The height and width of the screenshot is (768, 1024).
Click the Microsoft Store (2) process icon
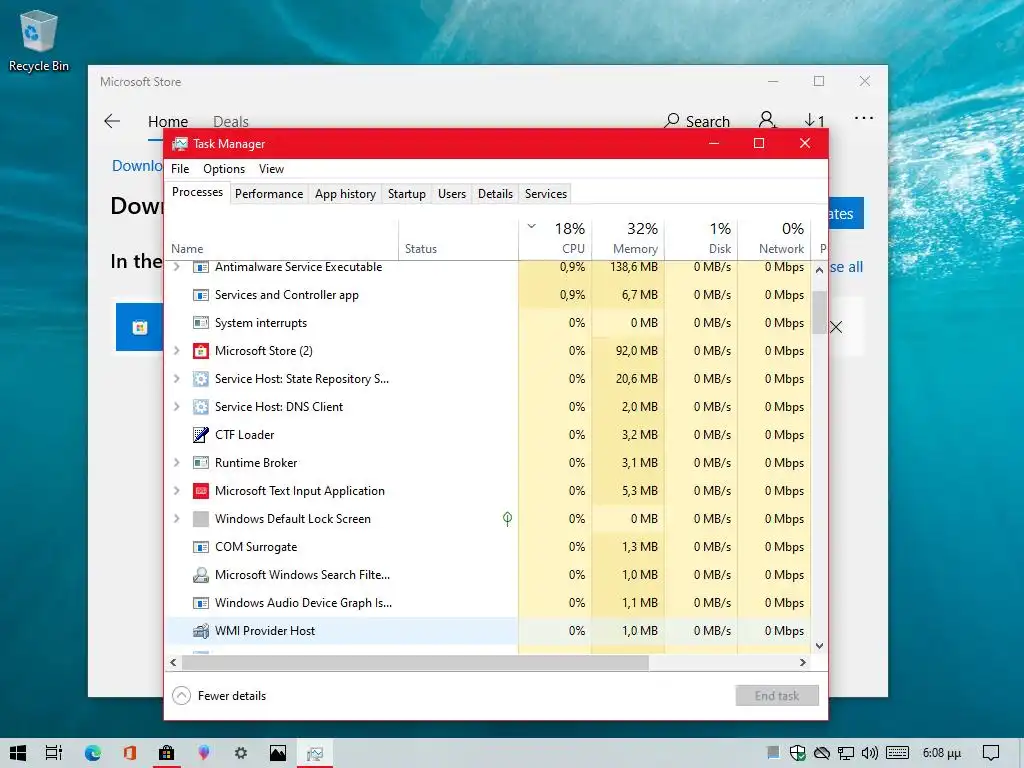(x=200, y=351)
